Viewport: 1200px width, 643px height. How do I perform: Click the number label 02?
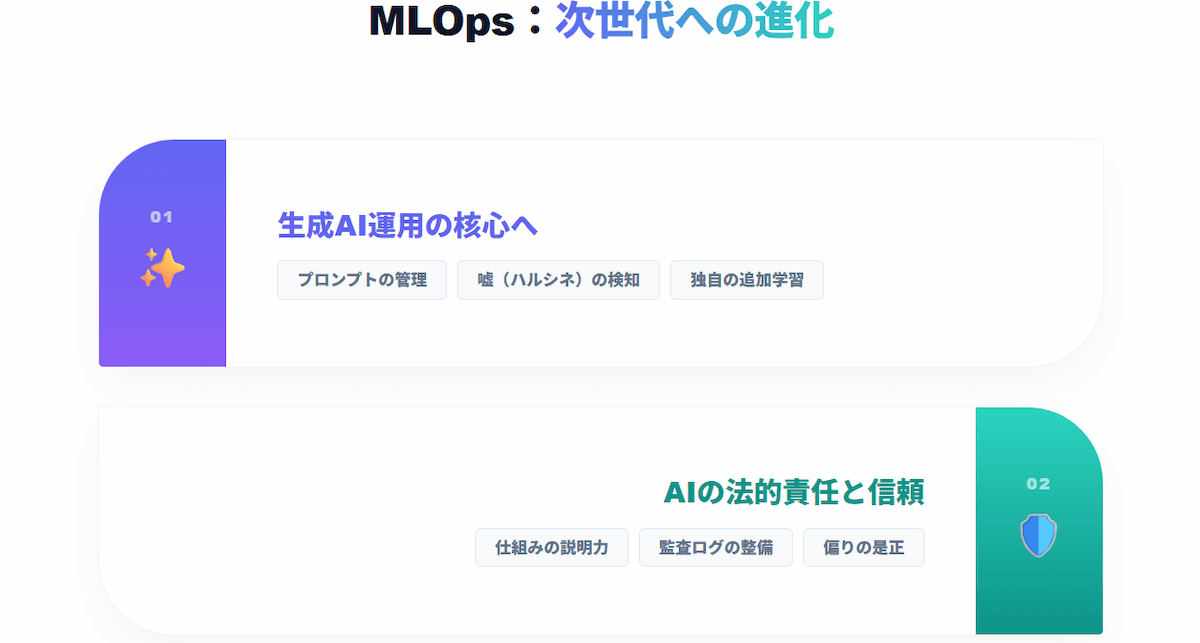click(1038, 484)
